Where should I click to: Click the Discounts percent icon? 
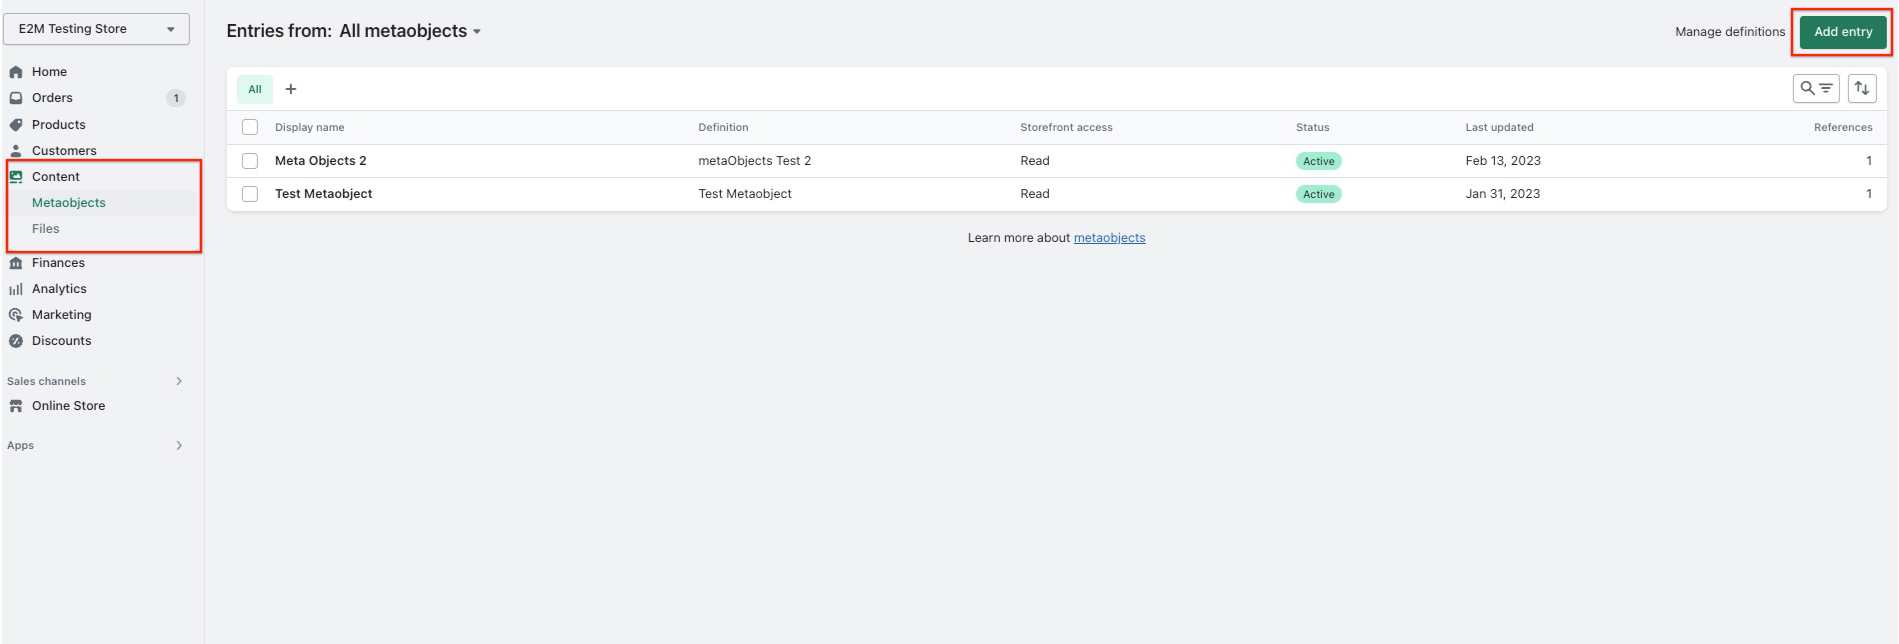point(16,341)
